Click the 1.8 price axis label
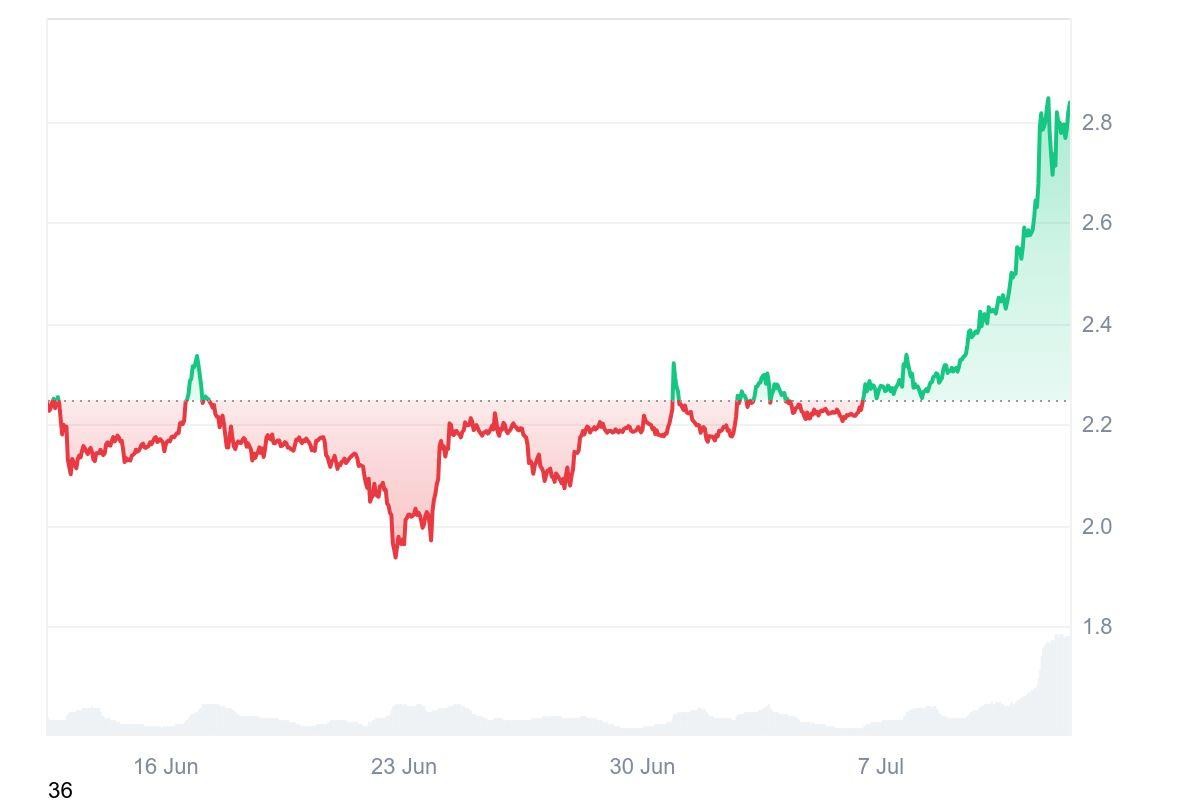 click(x=1097, y=627)
